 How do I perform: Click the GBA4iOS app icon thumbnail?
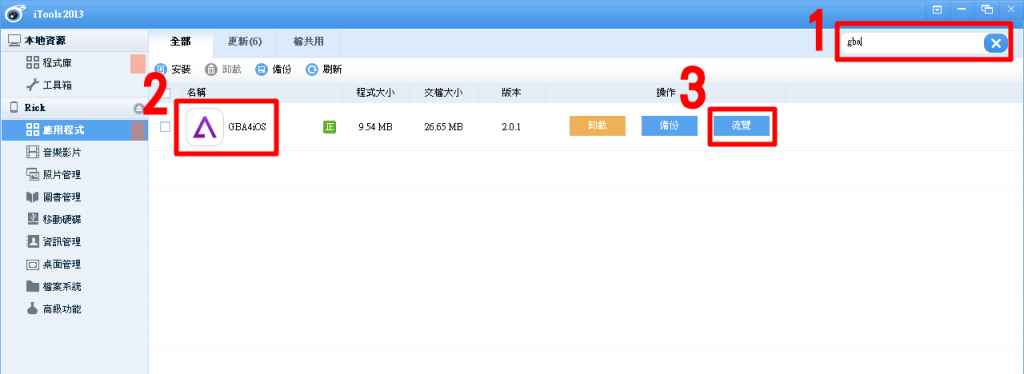(205, 127)
